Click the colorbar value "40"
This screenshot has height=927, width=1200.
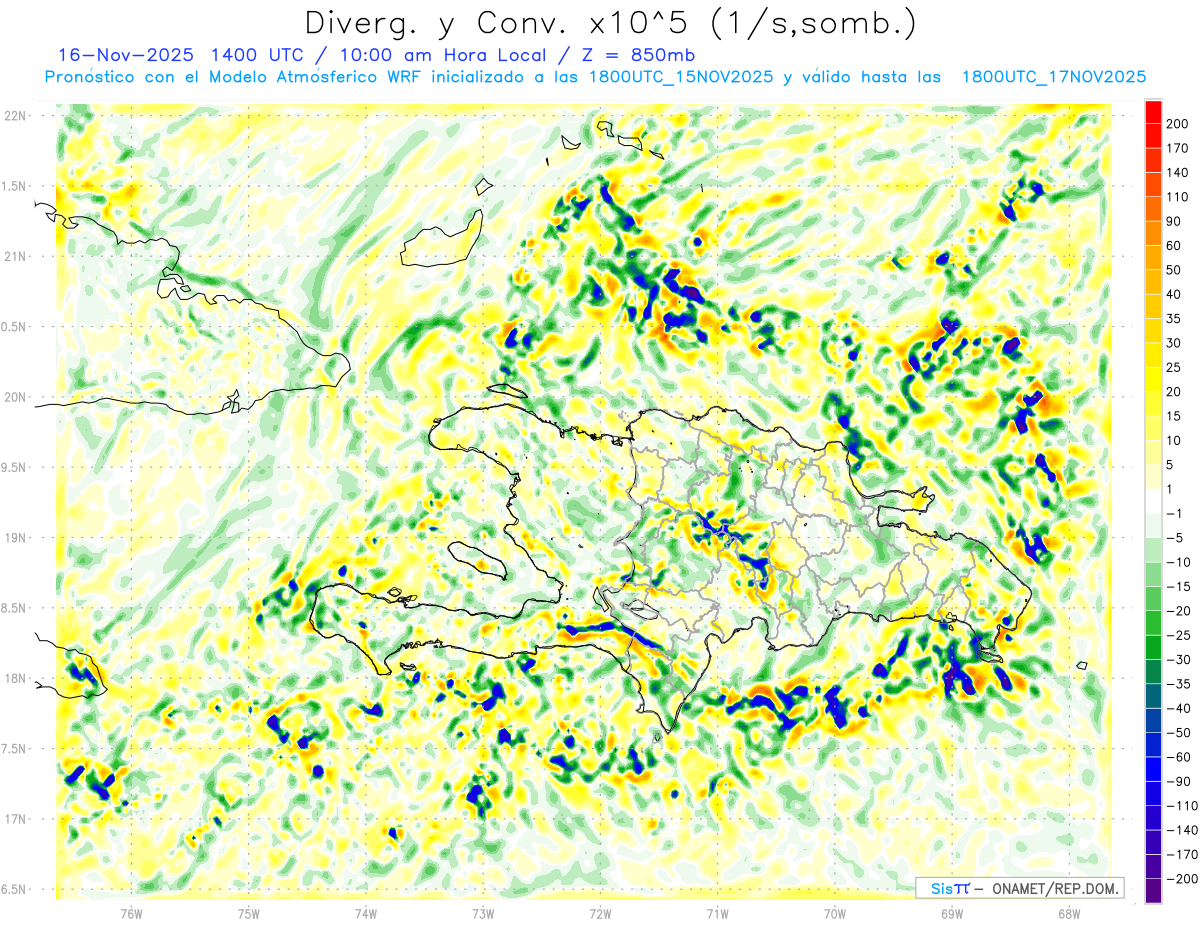[x=1174, y=294]
